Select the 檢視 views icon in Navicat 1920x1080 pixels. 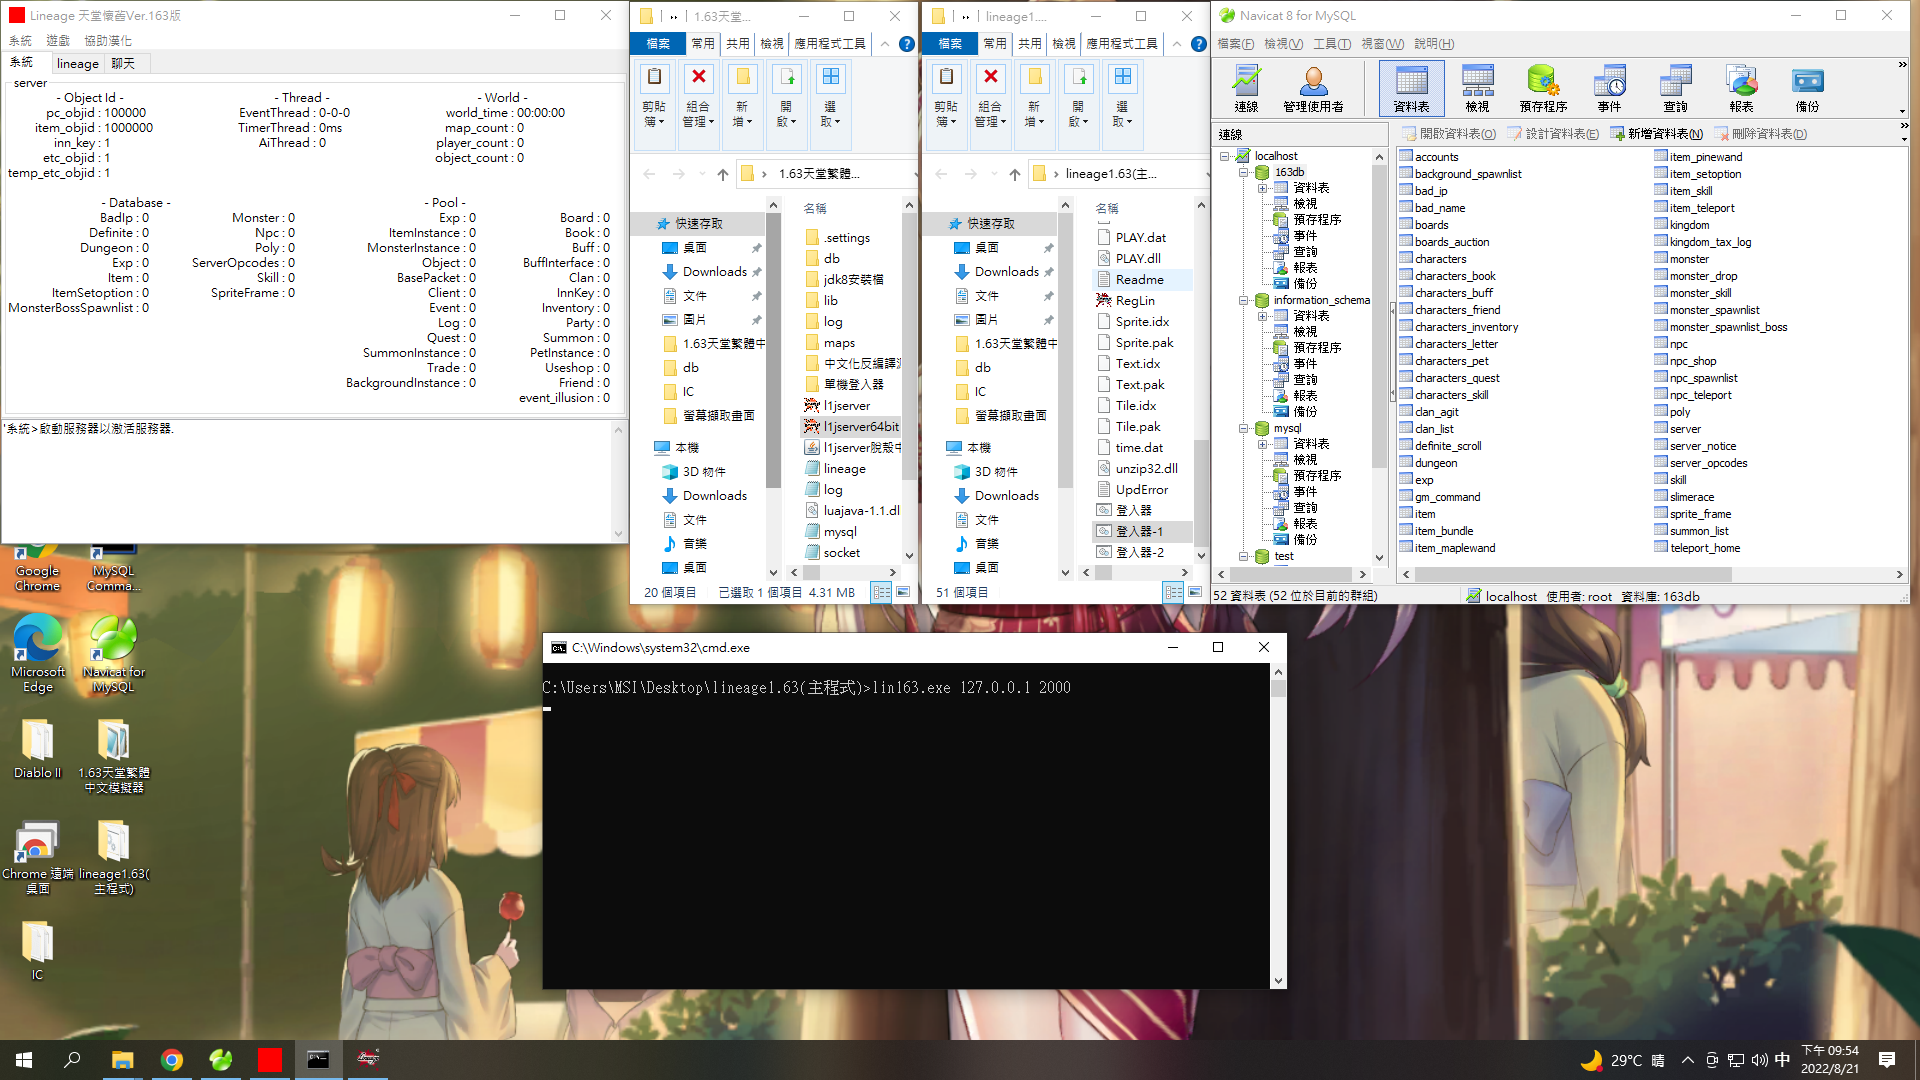pos(1477,88)
